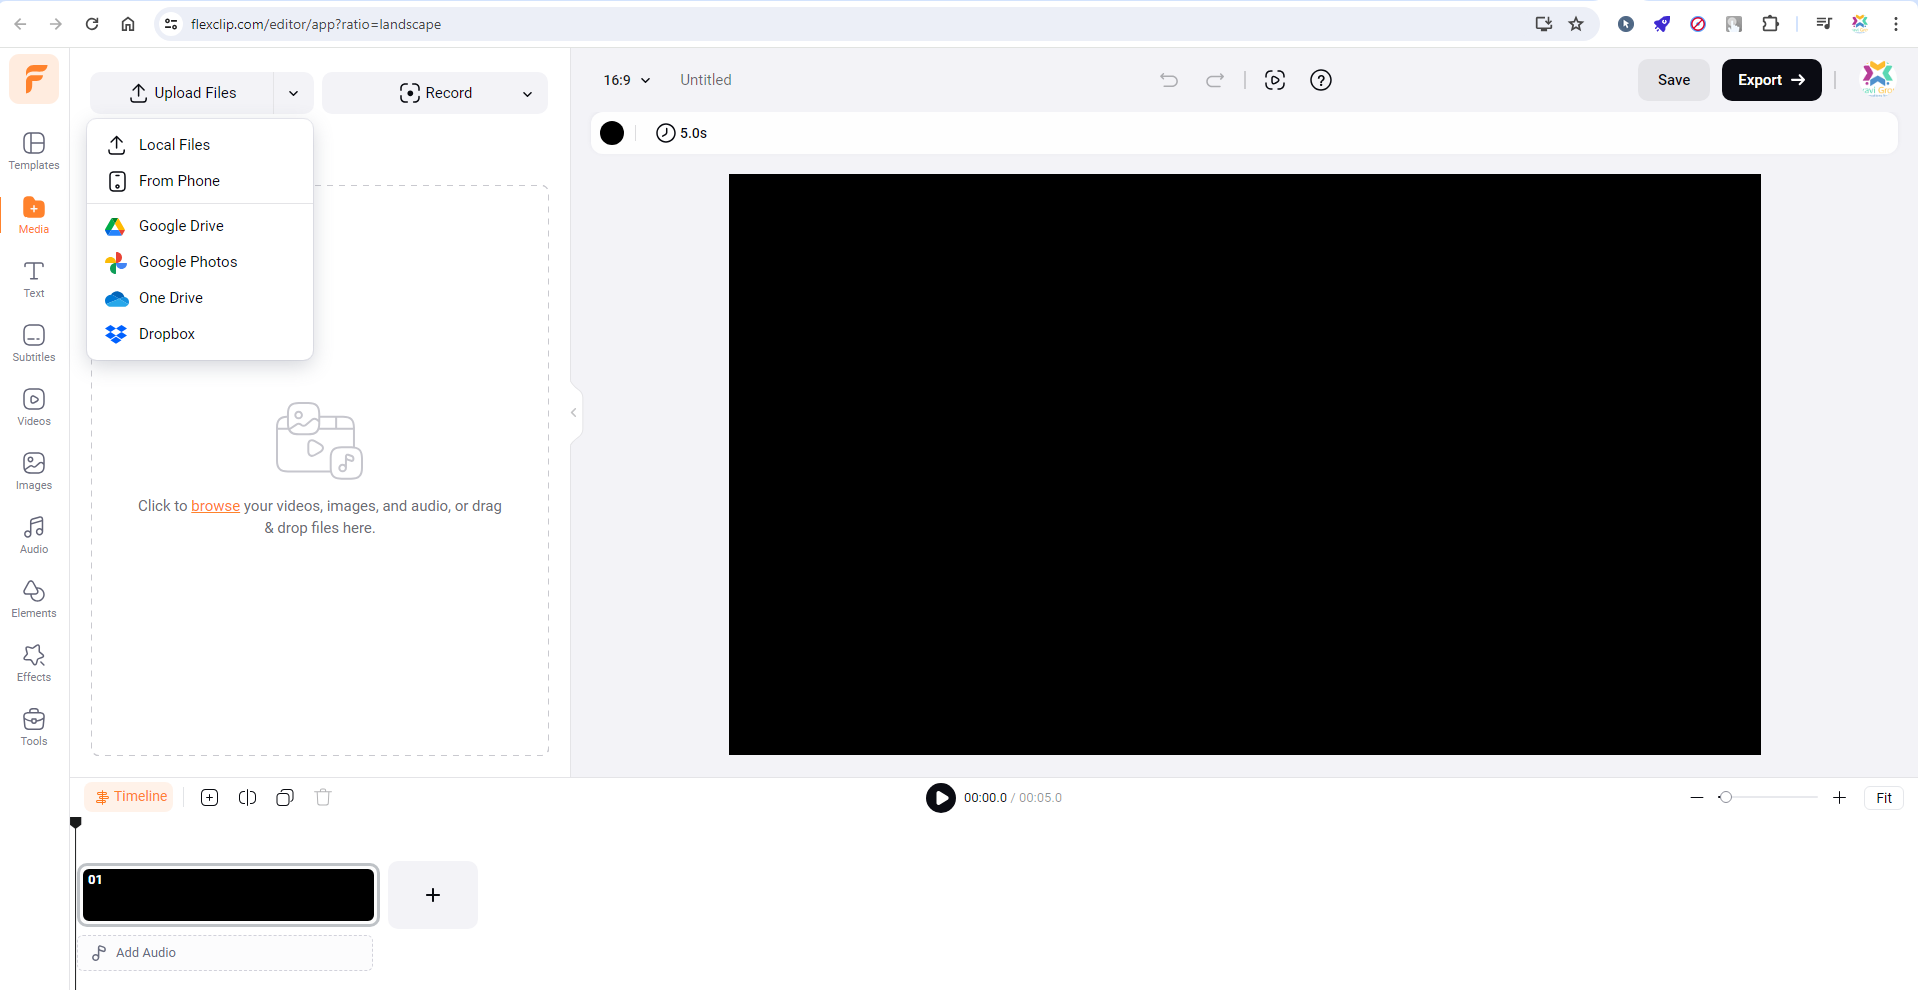Collapse the media panel with the arrow
This screenshot has height=990, width=1918.
[x=573, y=412]
